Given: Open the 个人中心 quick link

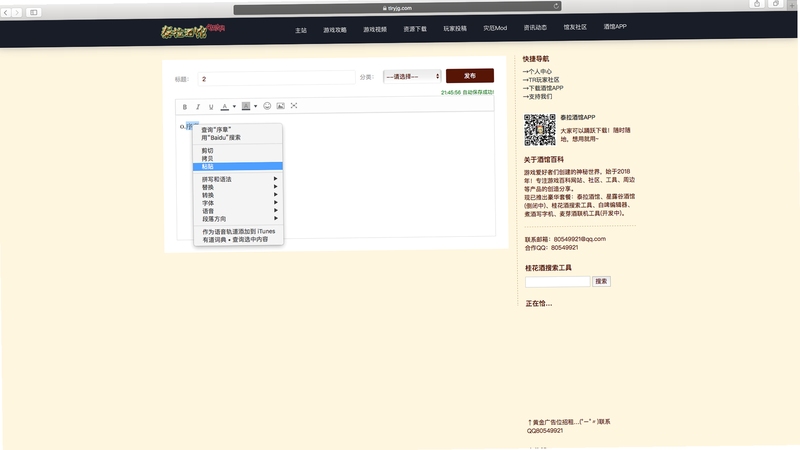Looking at the screenshot, I should (537, 71).
